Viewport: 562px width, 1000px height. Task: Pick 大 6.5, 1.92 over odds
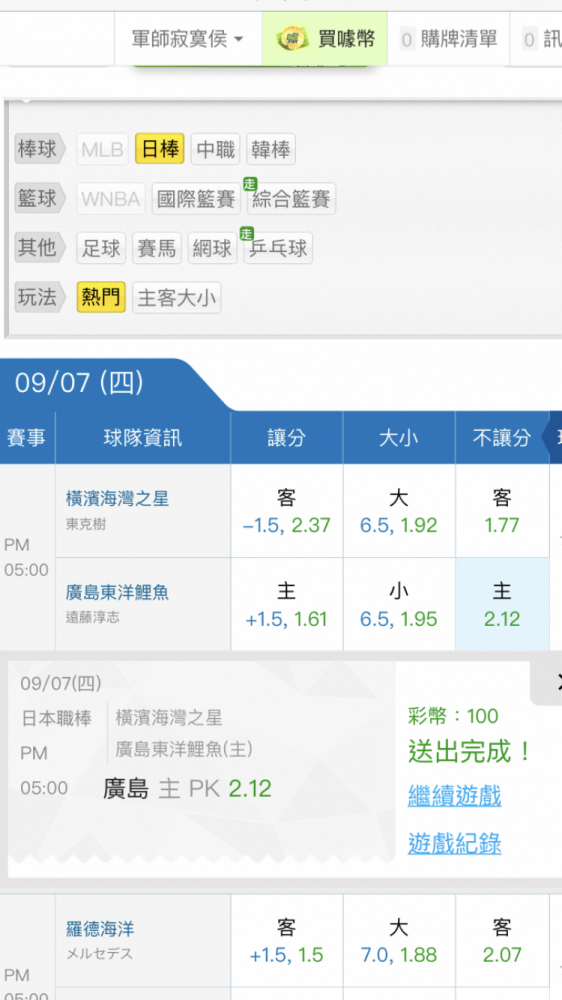click(399, 511)
